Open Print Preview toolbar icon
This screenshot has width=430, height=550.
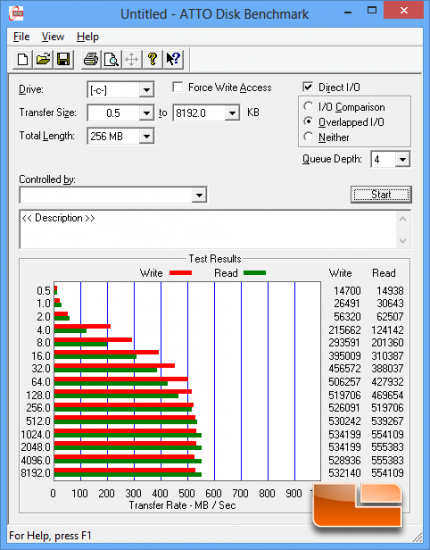tap(112, 59)
